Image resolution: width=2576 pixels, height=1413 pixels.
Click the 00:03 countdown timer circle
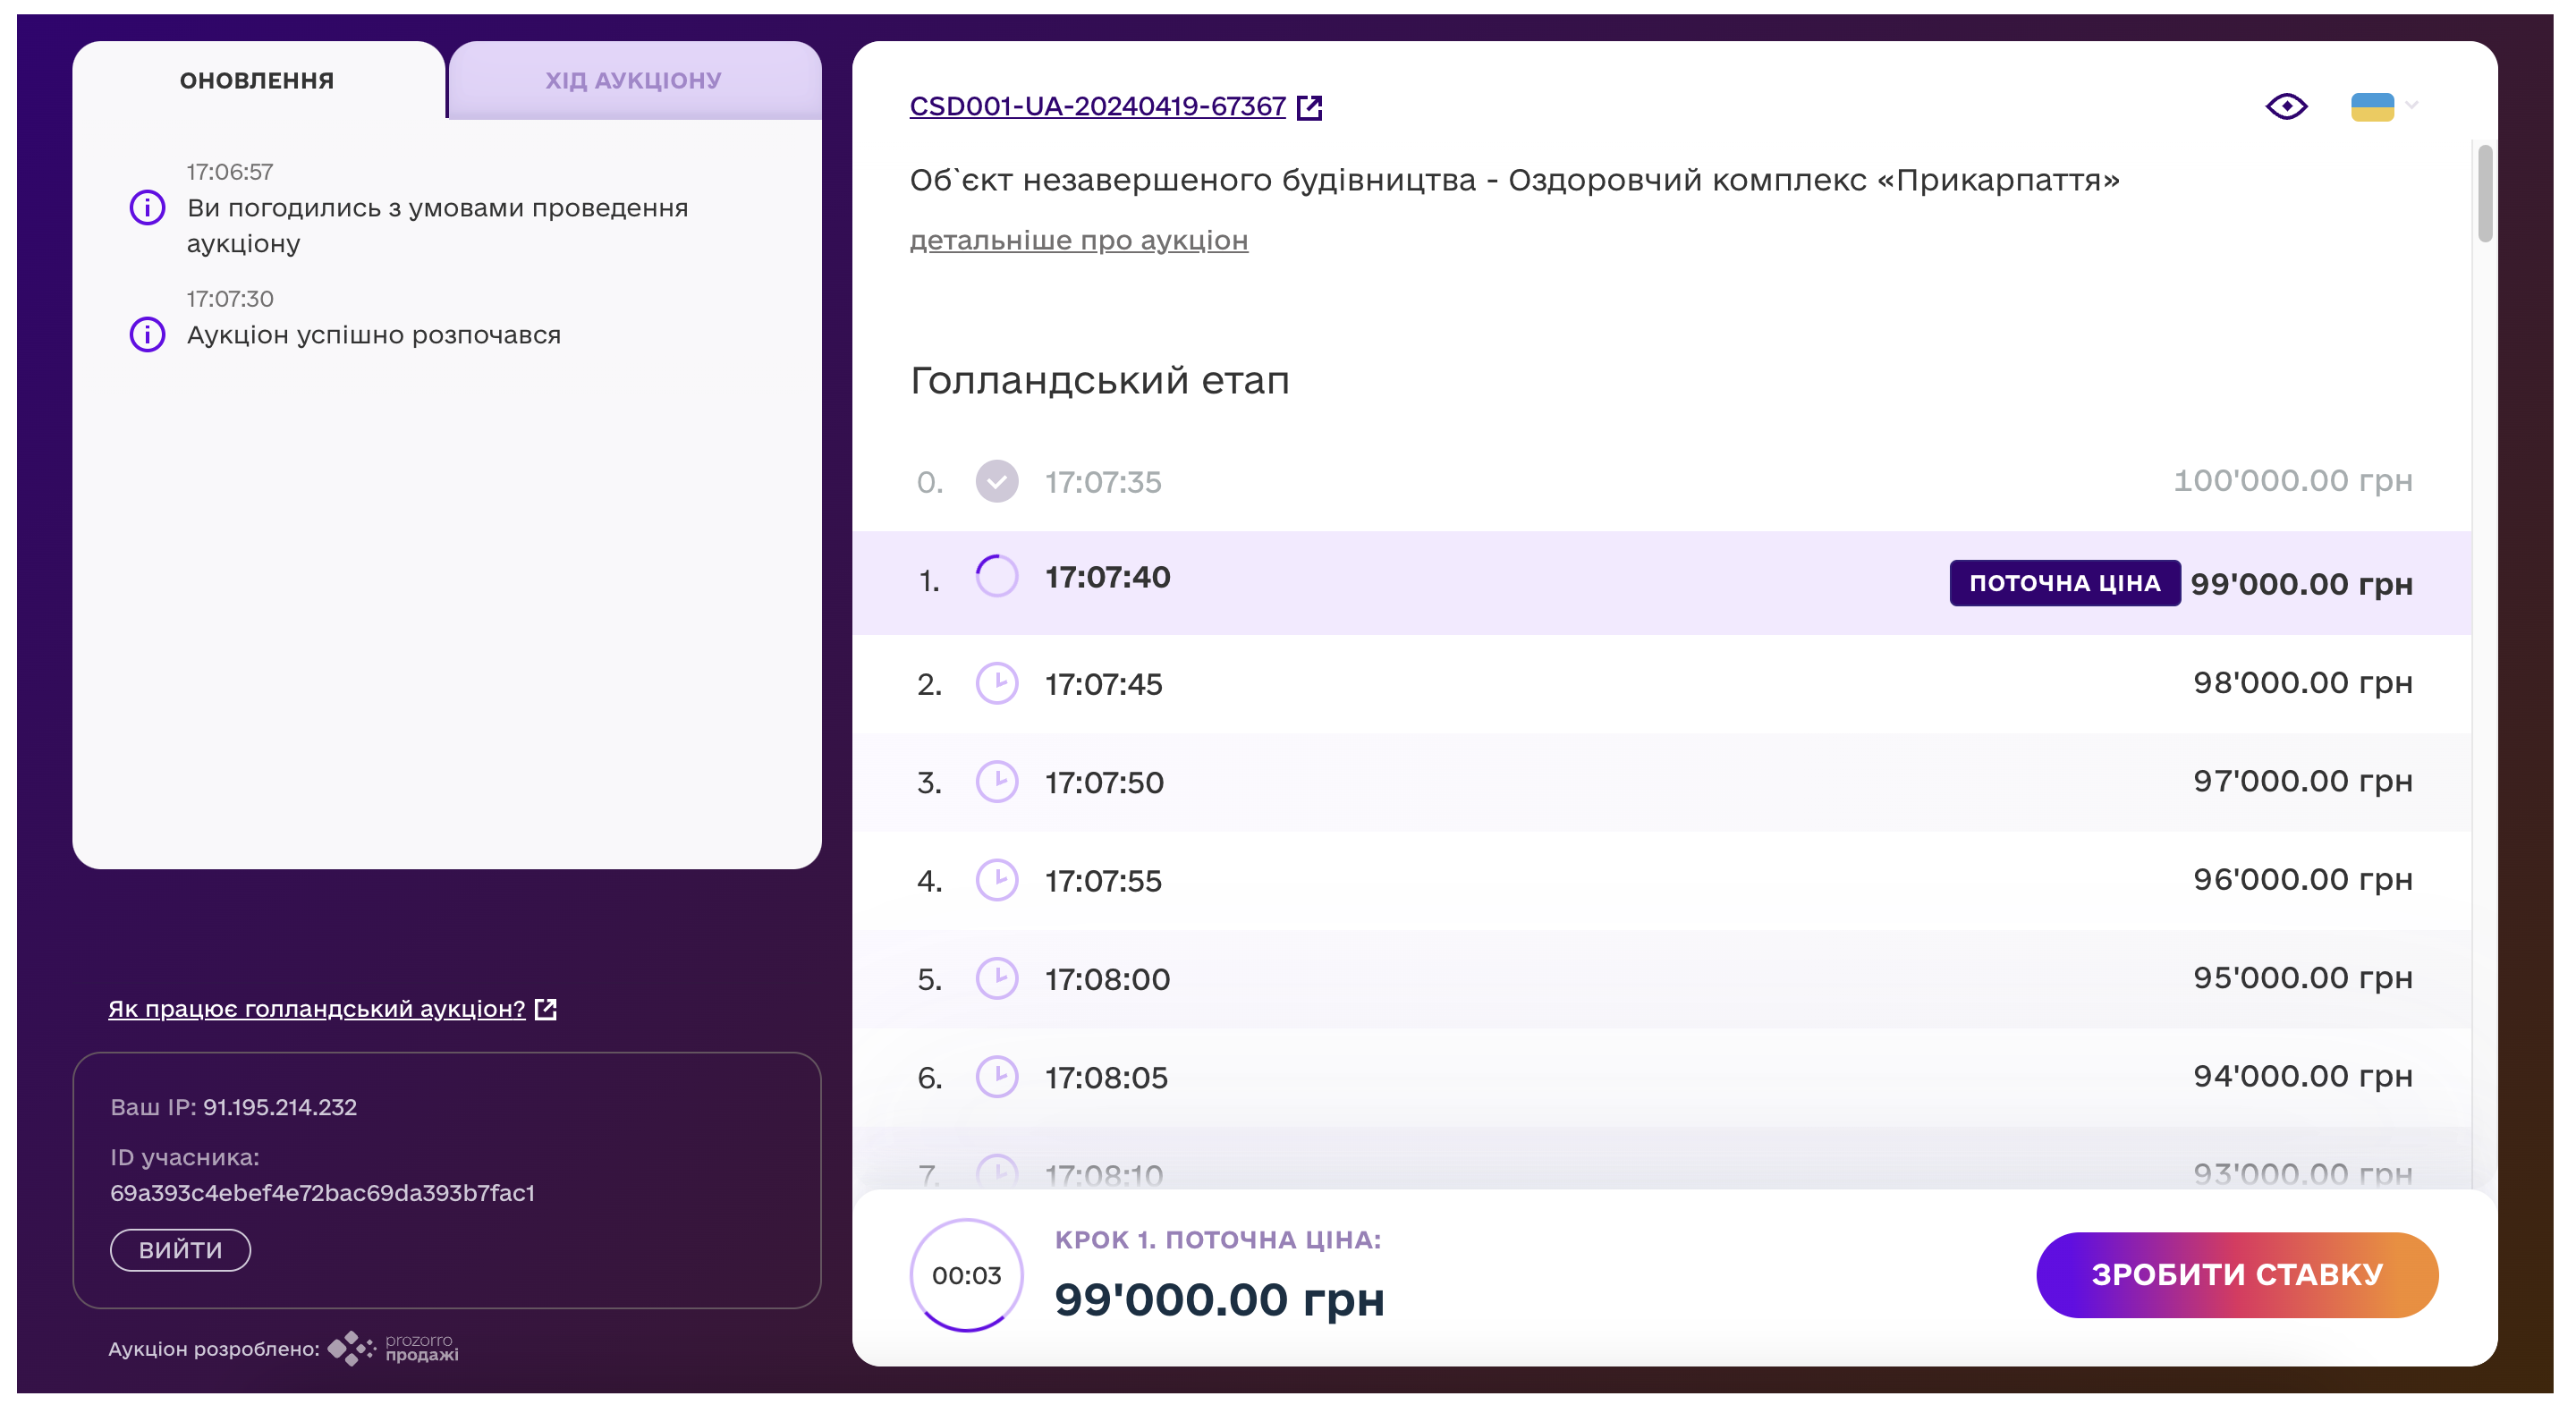[966, 1275]
